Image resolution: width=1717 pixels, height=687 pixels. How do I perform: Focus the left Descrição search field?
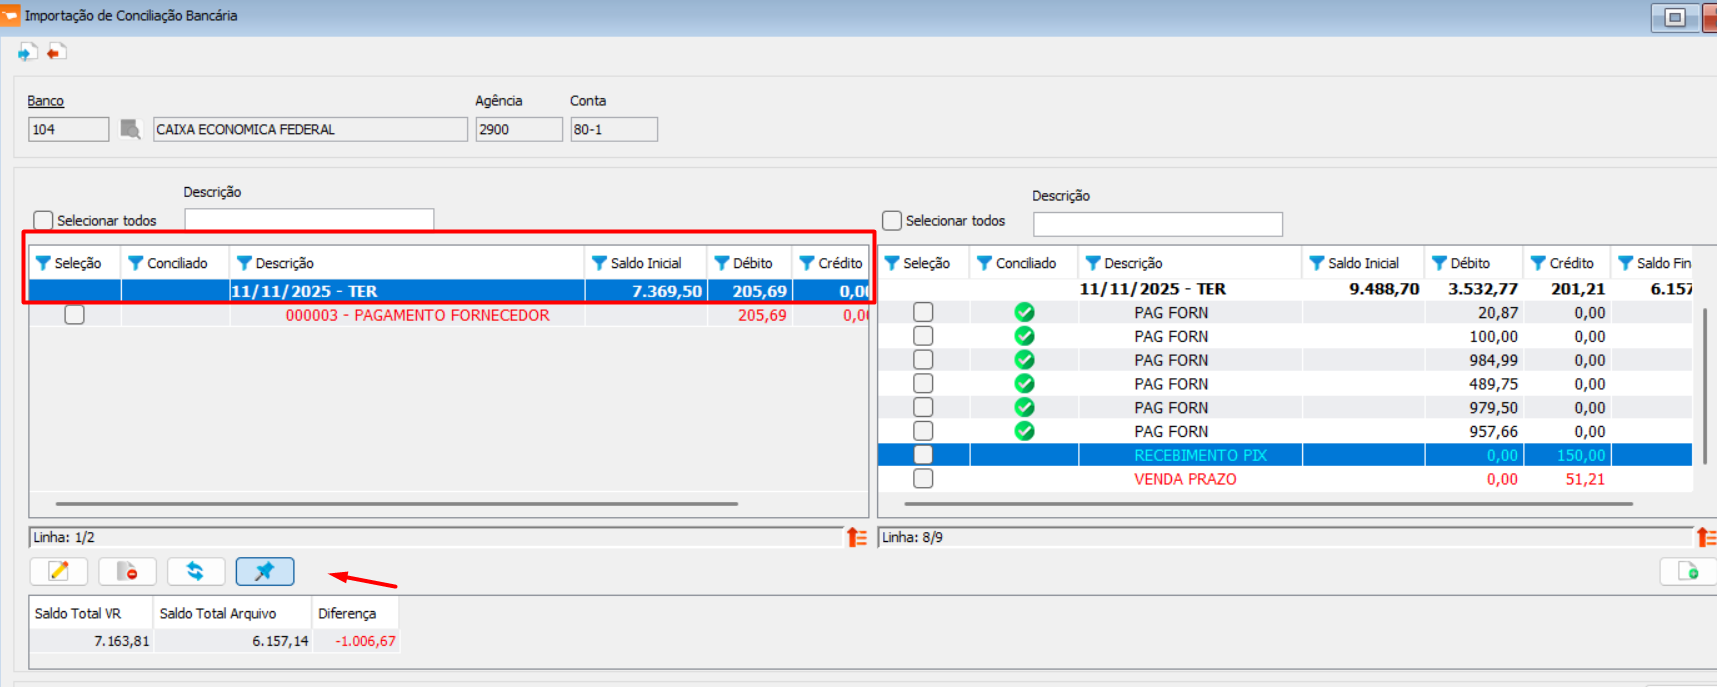(309, 220)
